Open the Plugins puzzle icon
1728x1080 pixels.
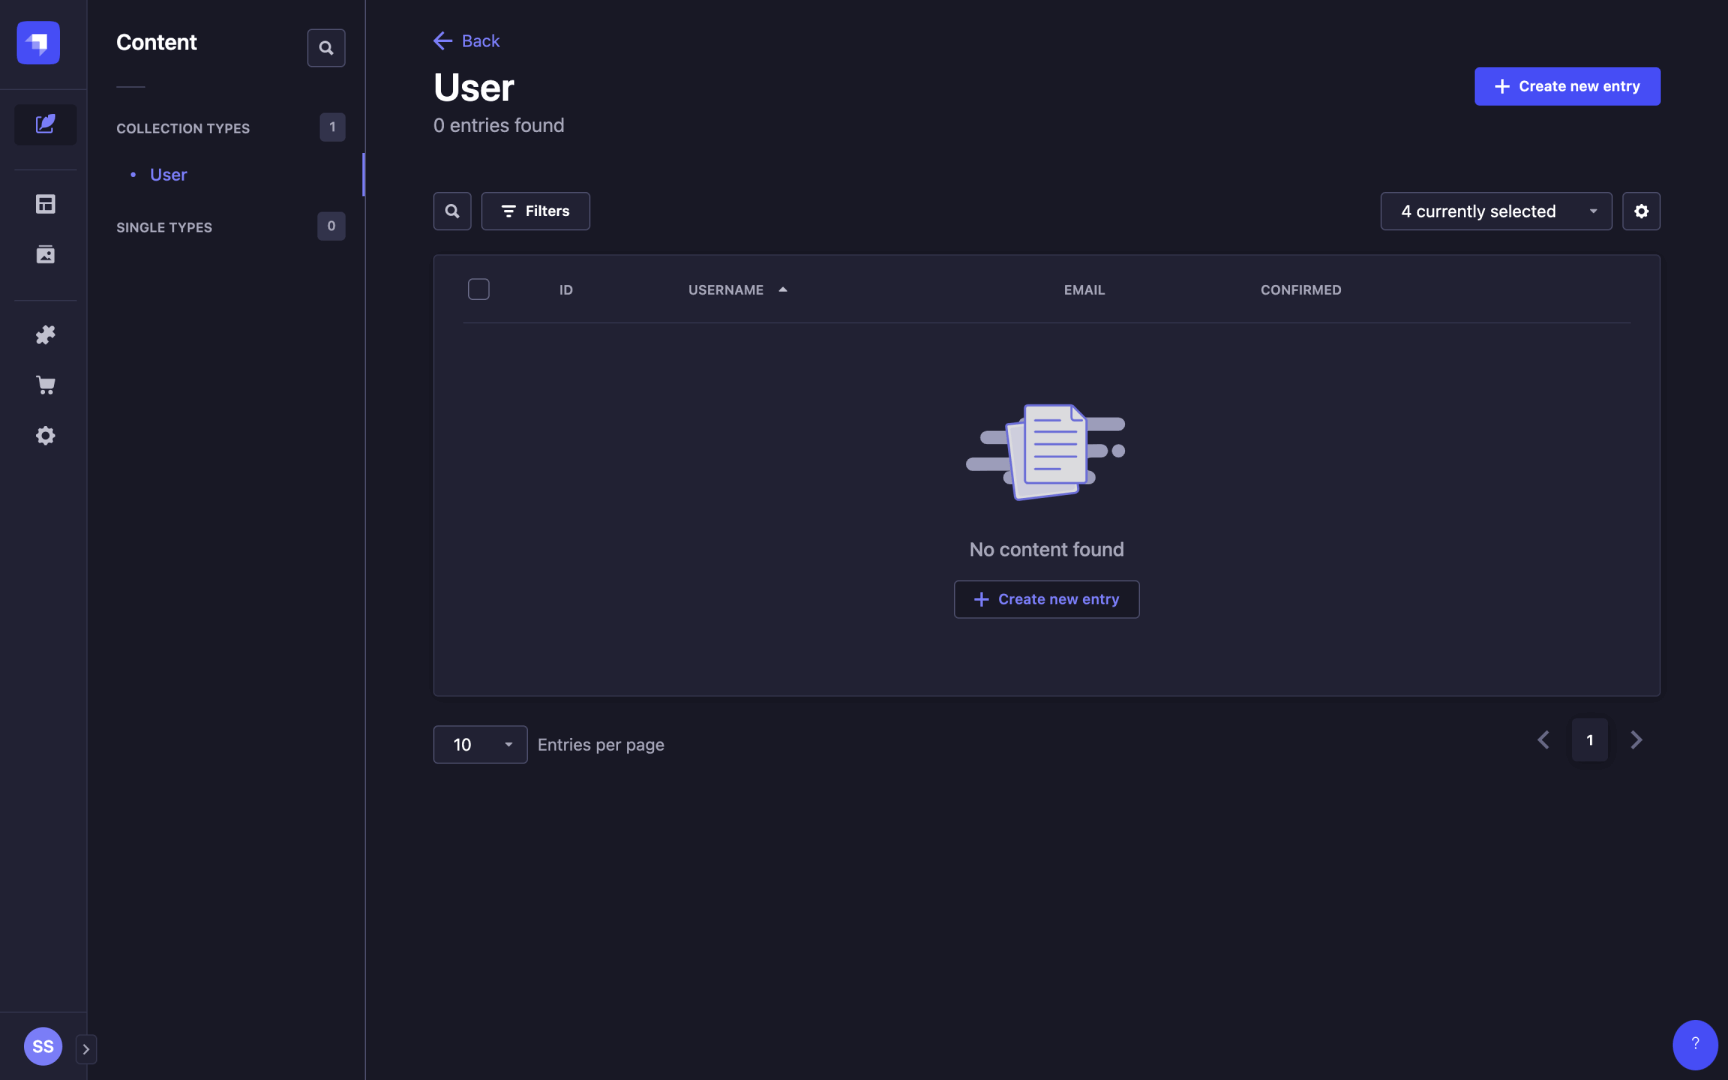coord(44,334)
